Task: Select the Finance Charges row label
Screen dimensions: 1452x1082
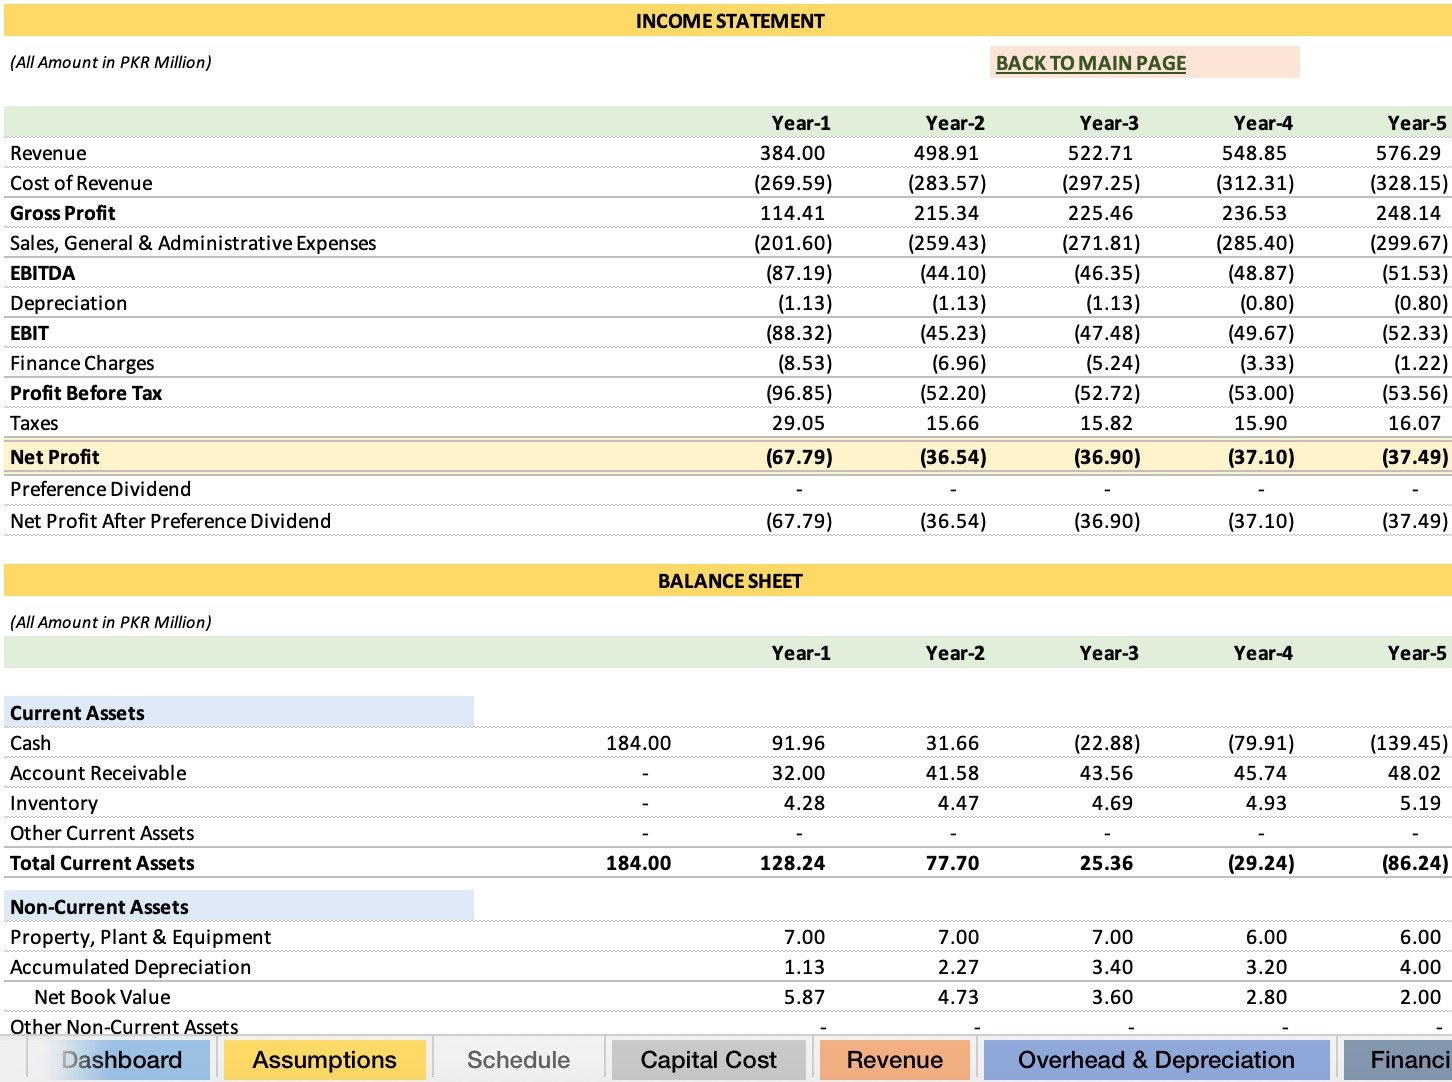Action: tap(82, 363)
